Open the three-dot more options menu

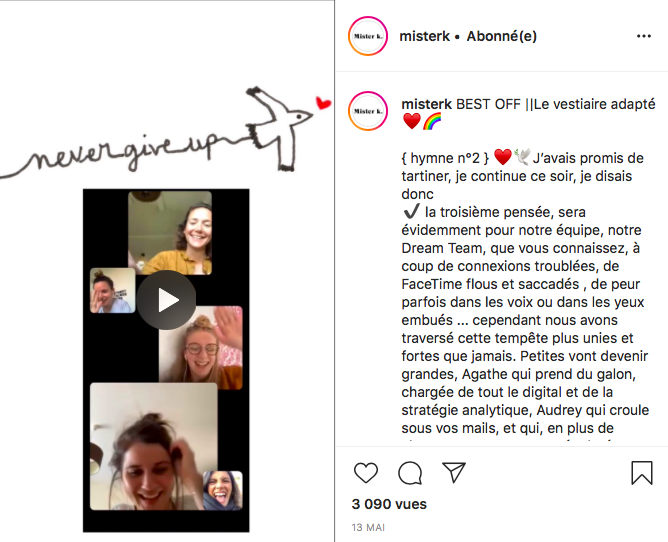point(644,36)
